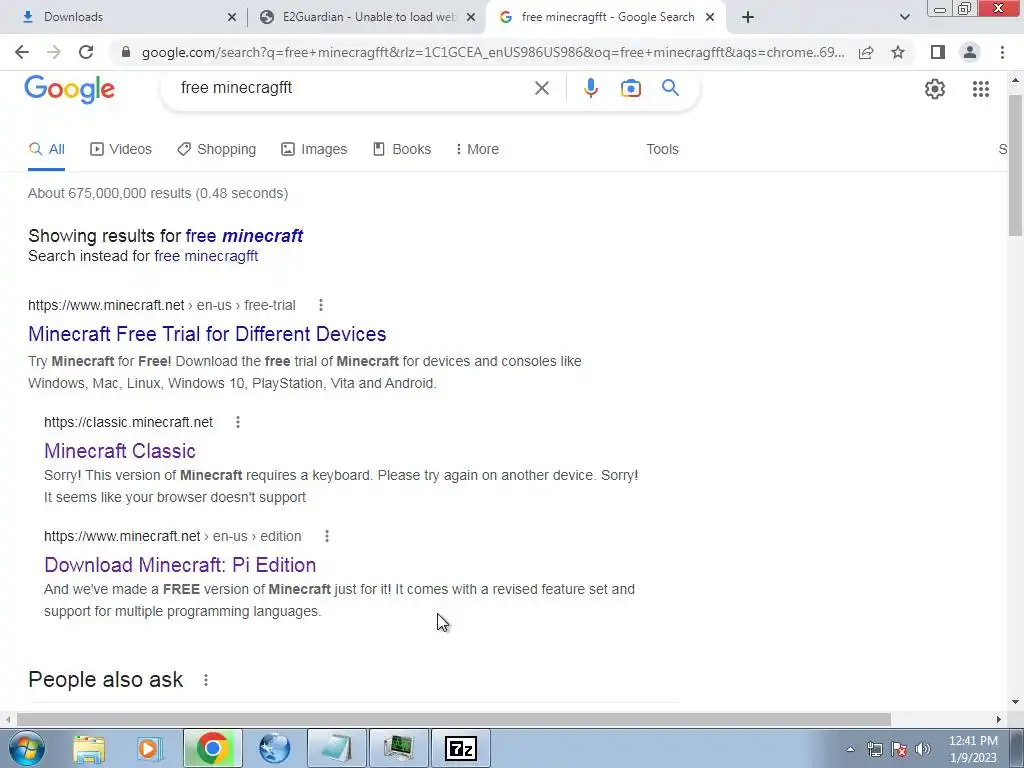Start voice search with the microphone
The width and height of the screenshot is (1024, 768).
pyautogui.click(x=590, y=88)
